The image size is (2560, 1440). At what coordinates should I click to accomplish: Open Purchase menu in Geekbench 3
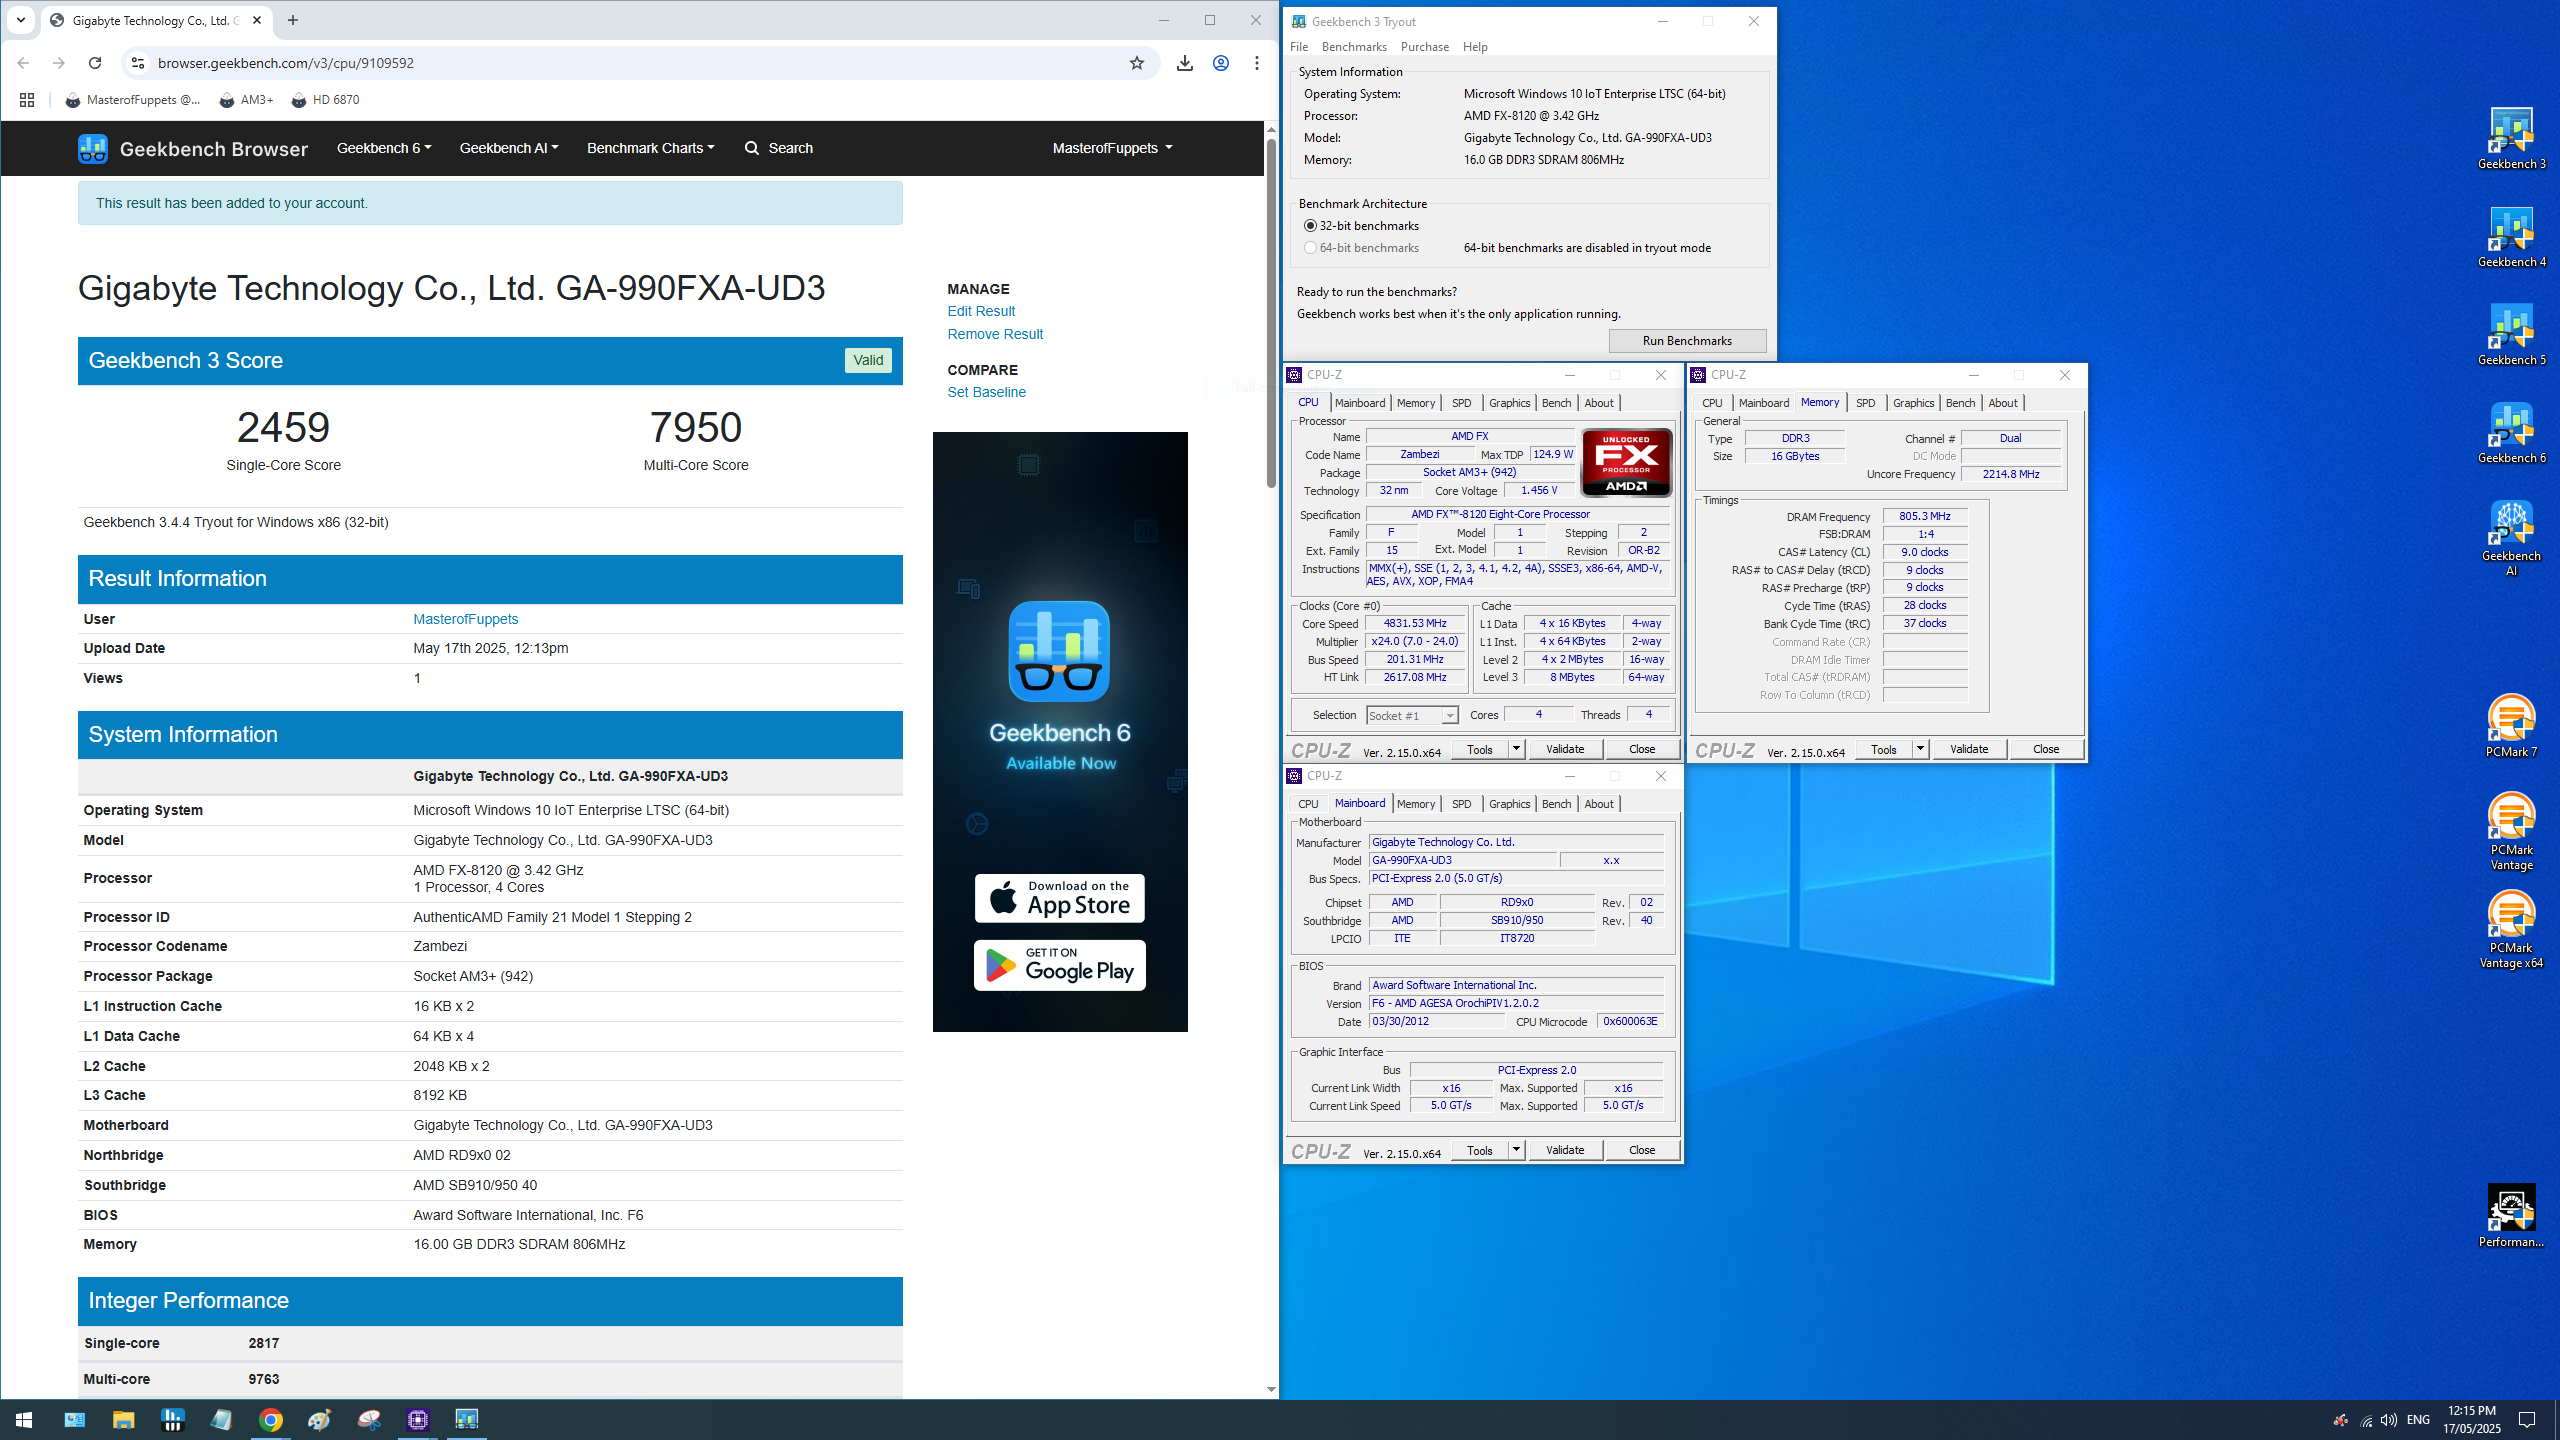point(1425,47)
